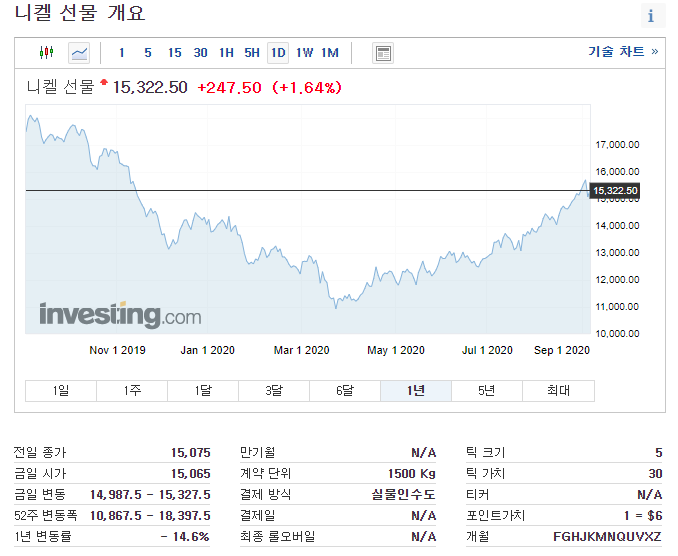Choose the 1H interval
678x556 pixels.
(x=226, y=53)
